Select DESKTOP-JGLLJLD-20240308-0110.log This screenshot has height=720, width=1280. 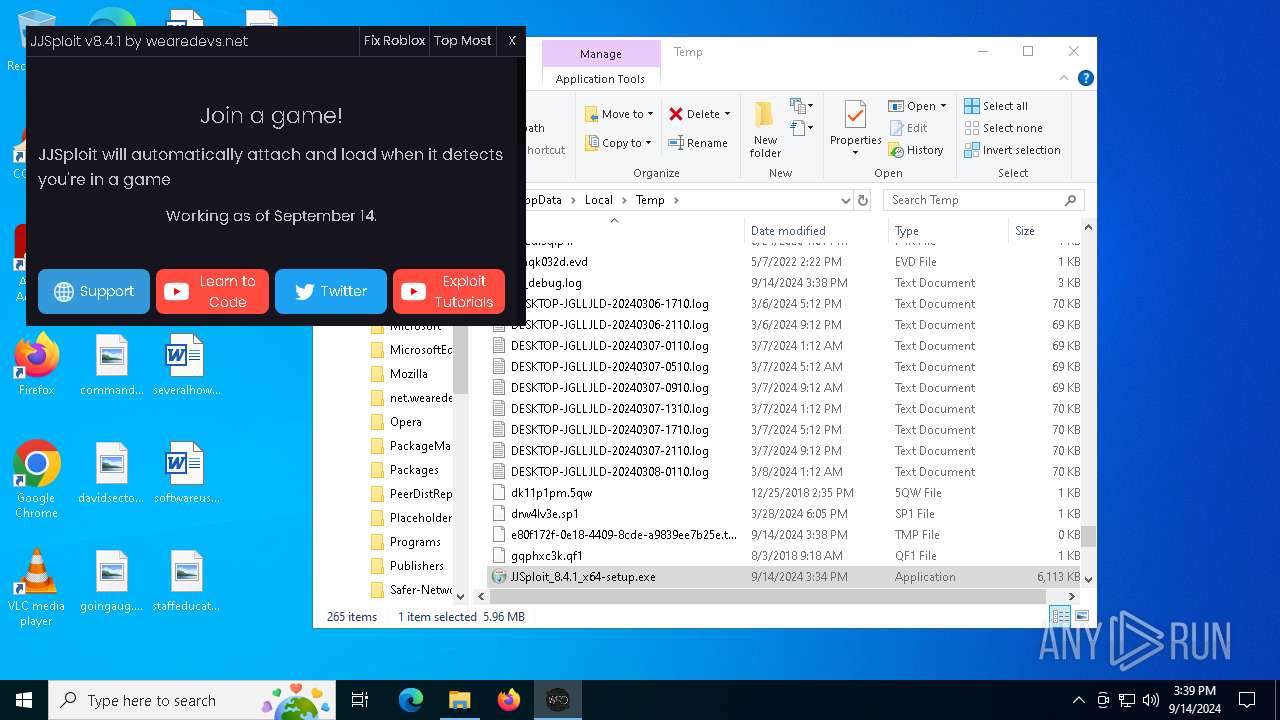pos(784,472)
